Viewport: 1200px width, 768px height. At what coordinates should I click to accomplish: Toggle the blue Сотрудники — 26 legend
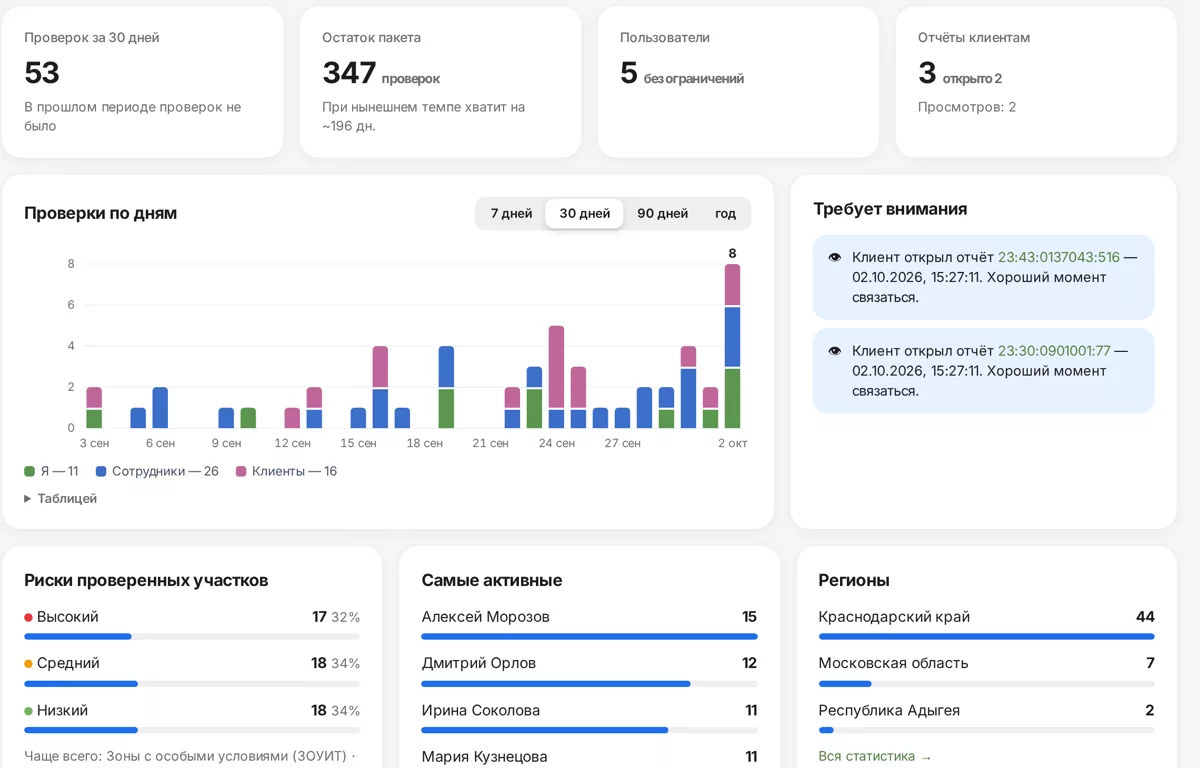(x=157, y=471)
